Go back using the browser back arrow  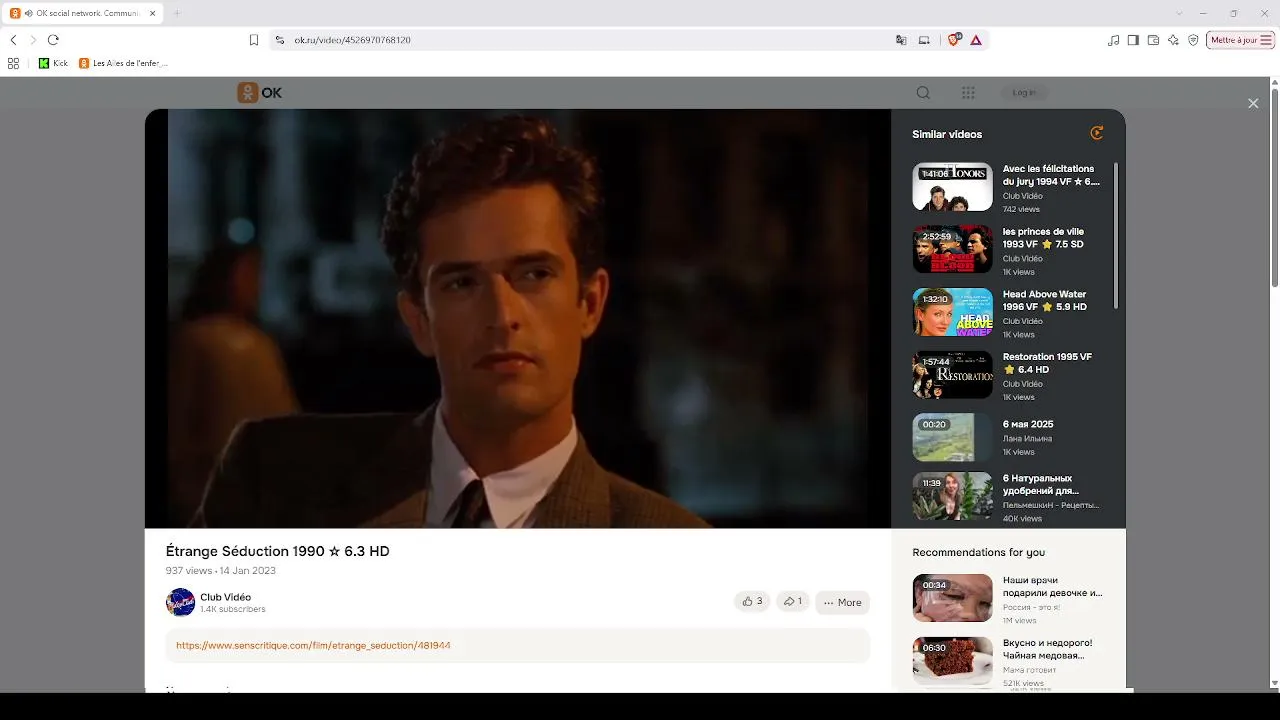[13, 40]
